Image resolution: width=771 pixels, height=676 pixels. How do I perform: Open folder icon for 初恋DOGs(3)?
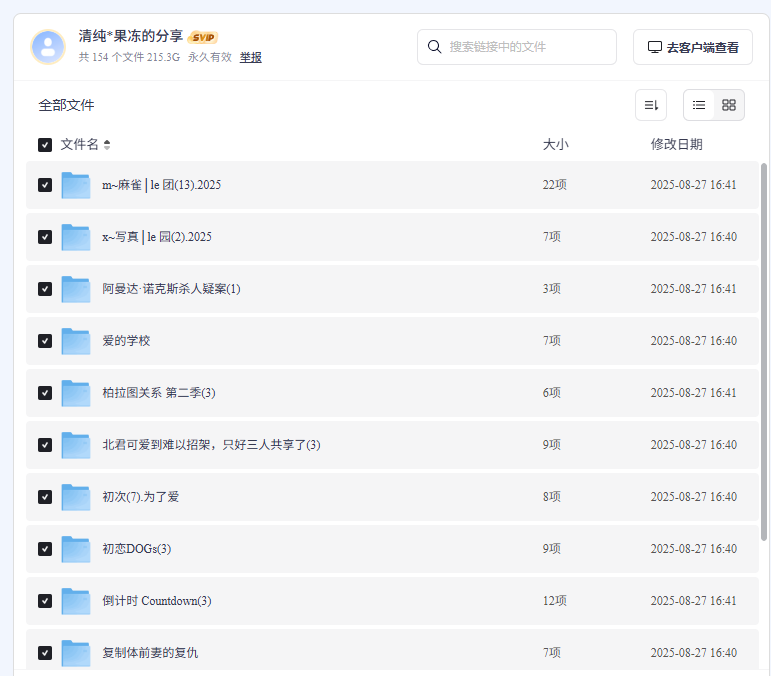click(x=76, y=549)
